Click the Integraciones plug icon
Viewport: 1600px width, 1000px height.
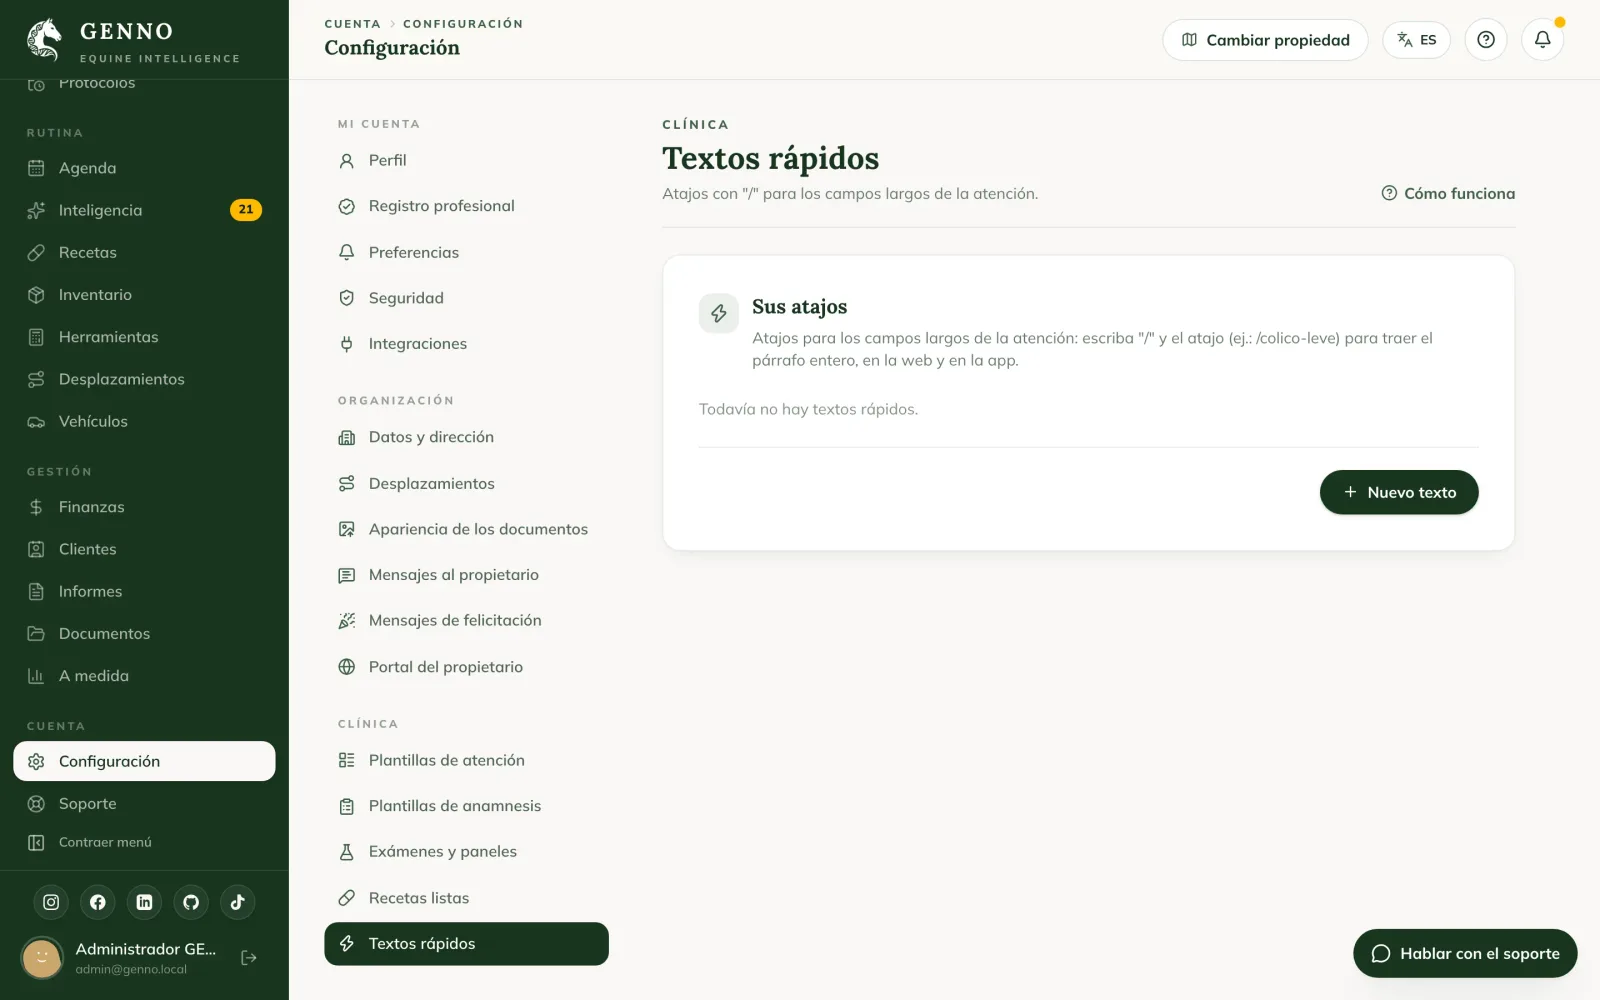point(347,344)
